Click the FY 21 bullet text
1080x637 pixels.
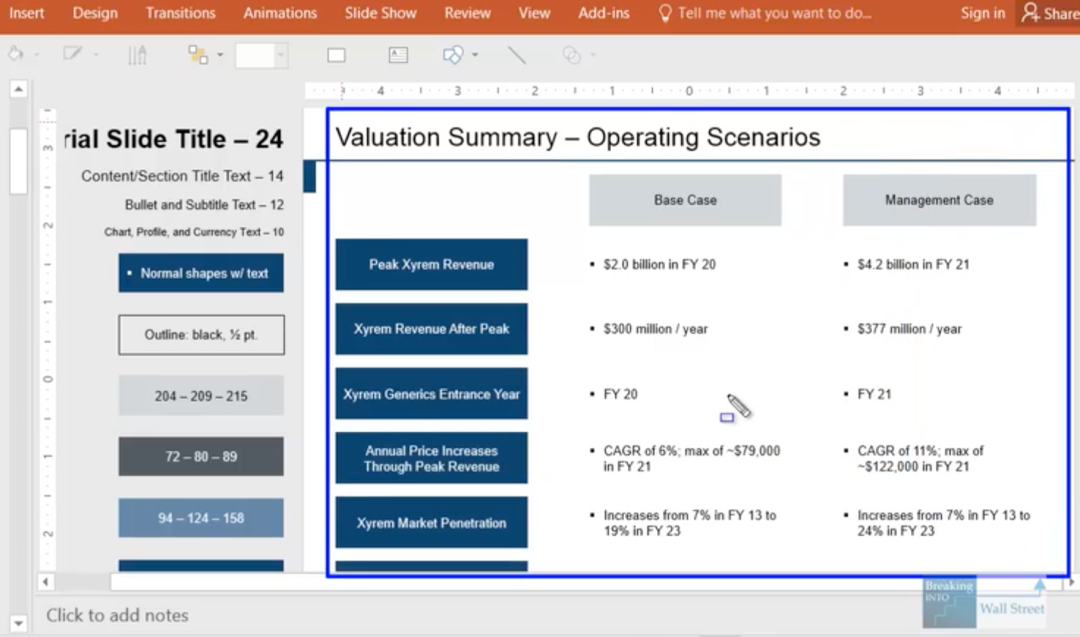(x=874, y=394)
